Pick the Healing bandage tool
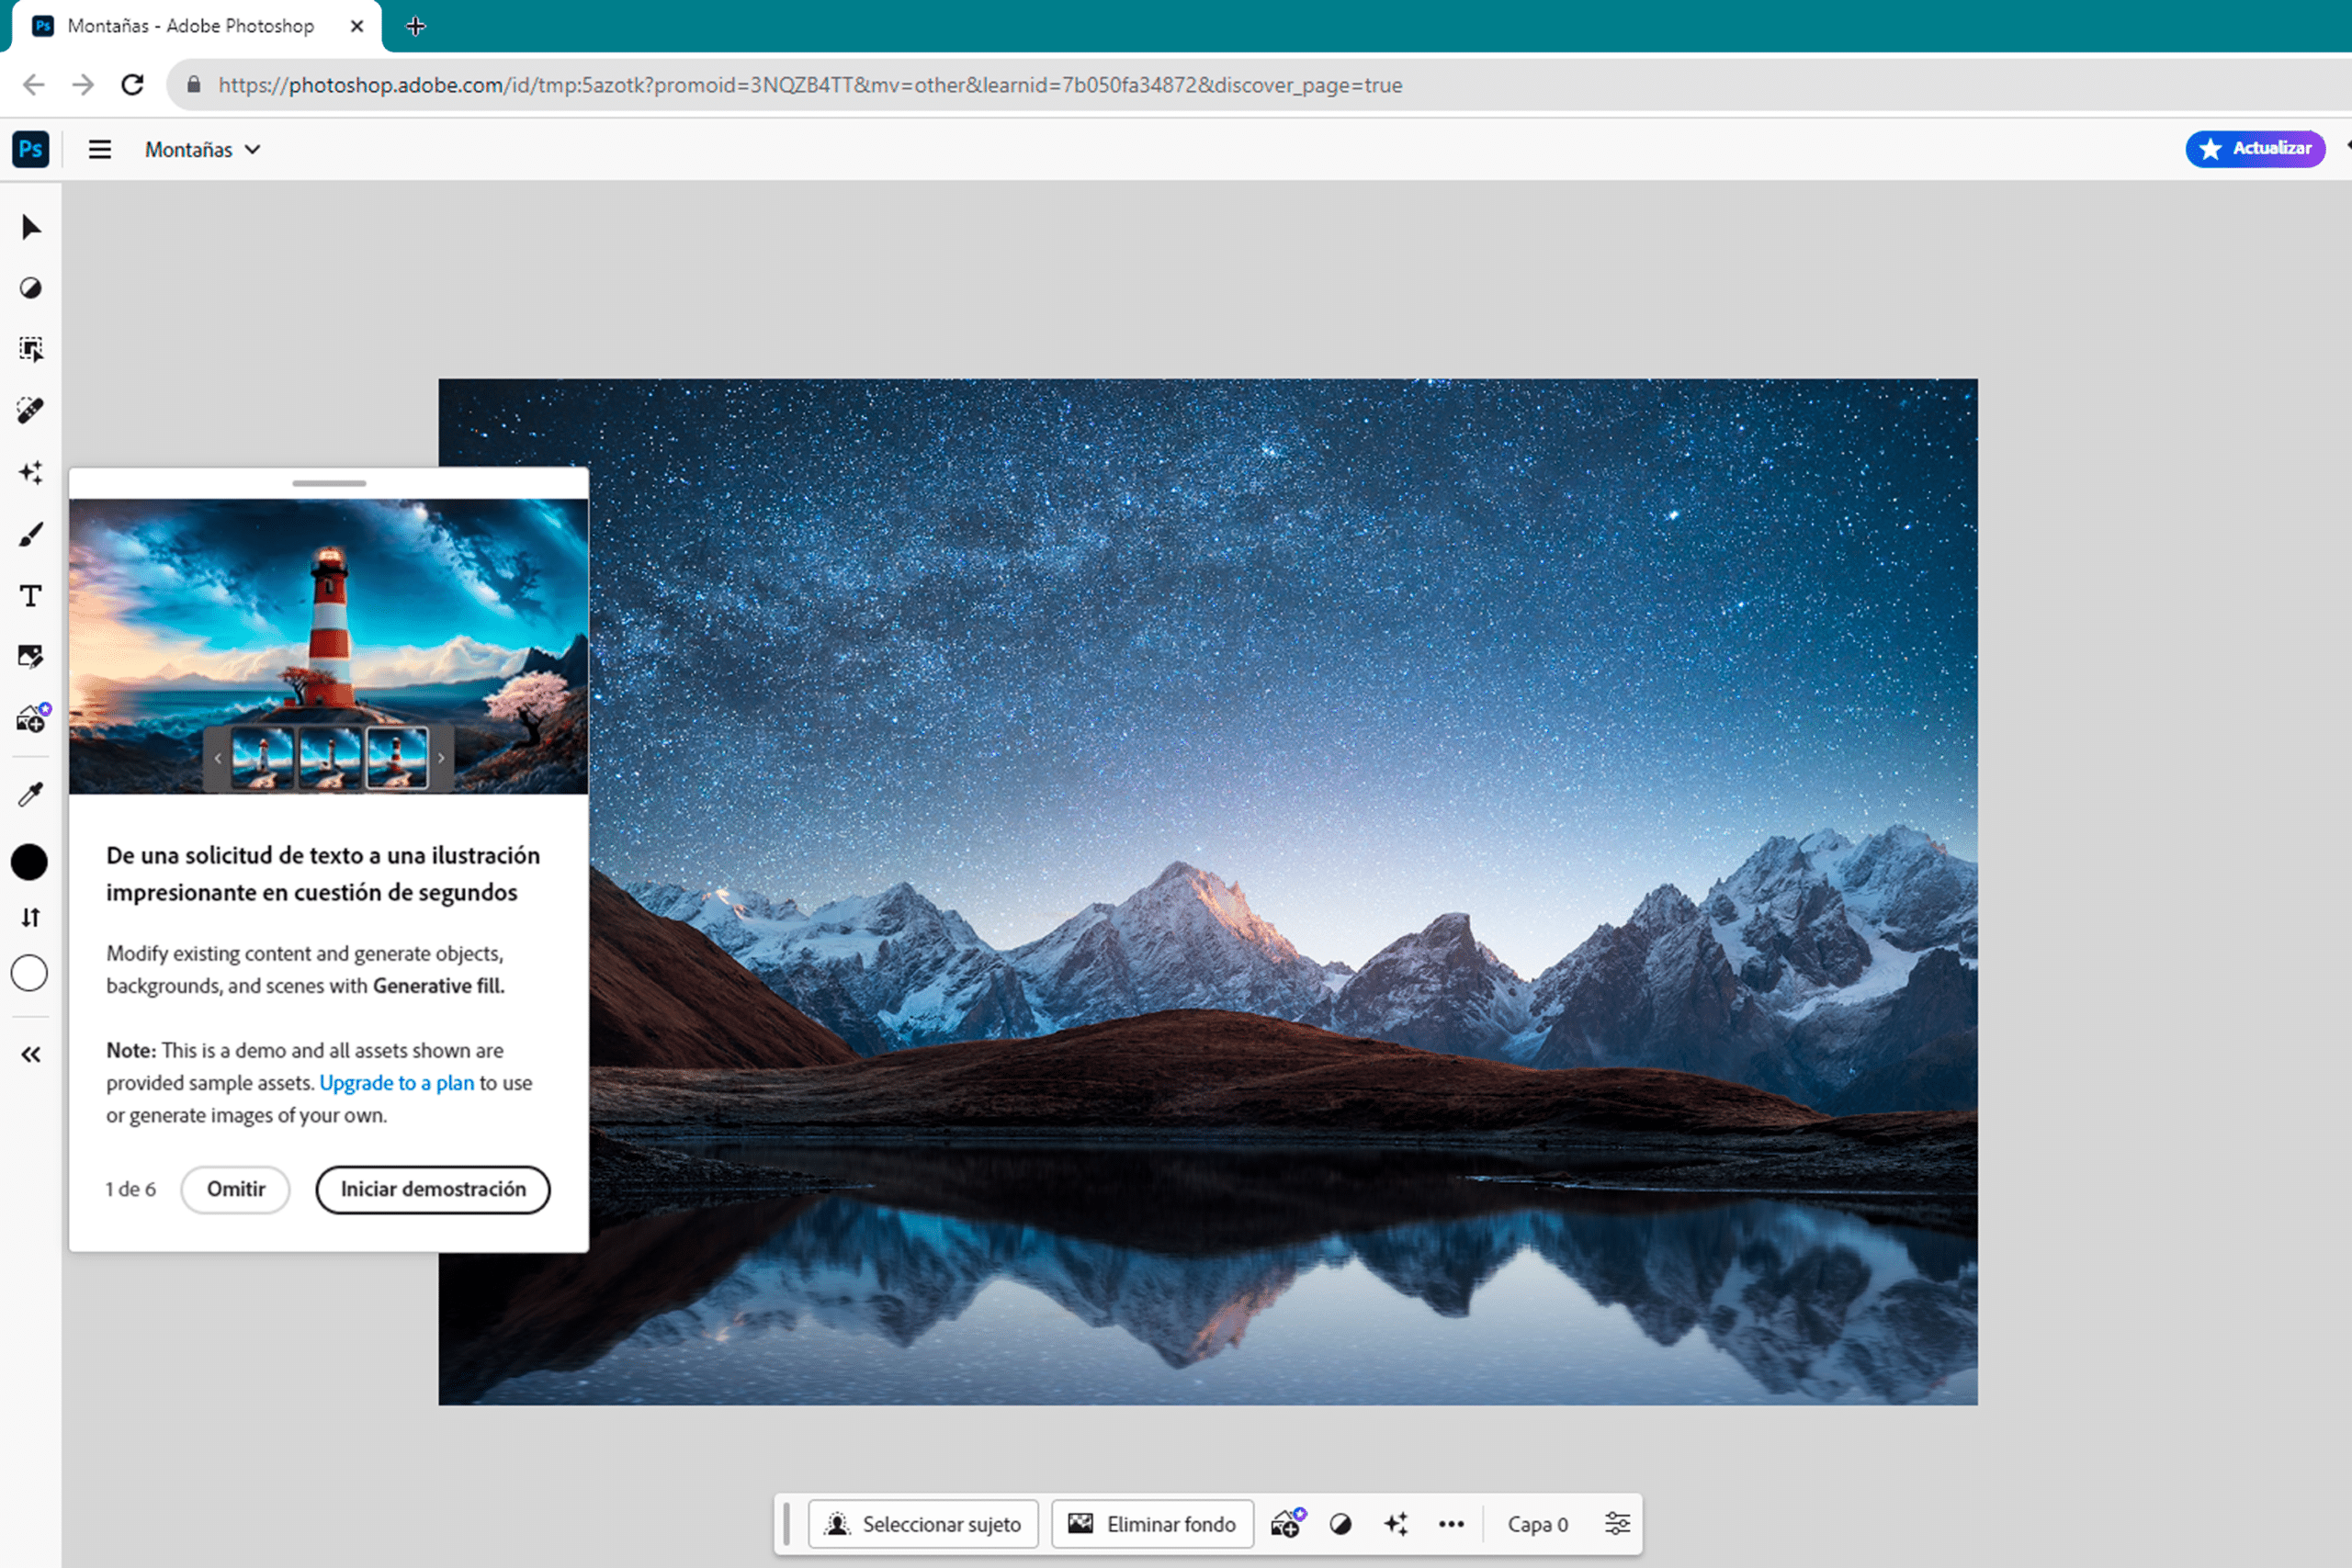2352x1568 pixels. coord(31,410)
